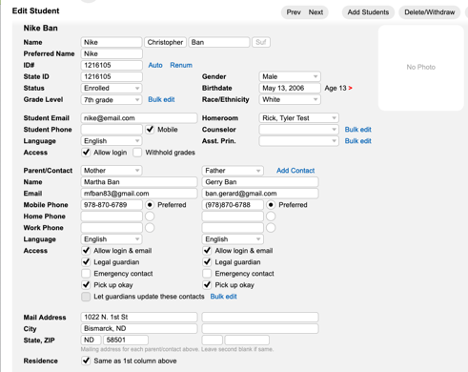Select Father's mobile phone Preferred radio

pyautogui.click(x=271, y=205)
